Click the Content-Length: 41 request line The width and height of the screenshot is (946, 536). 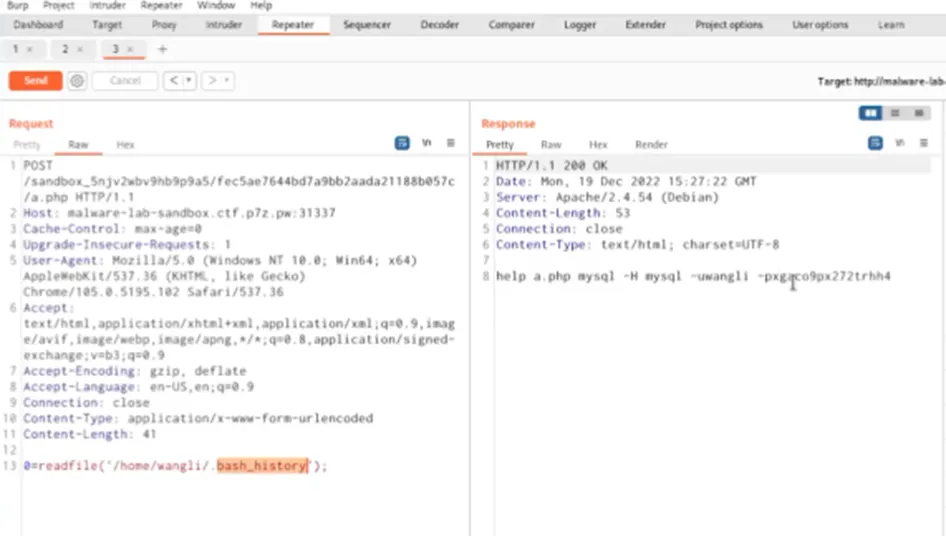tap(89, 434)
